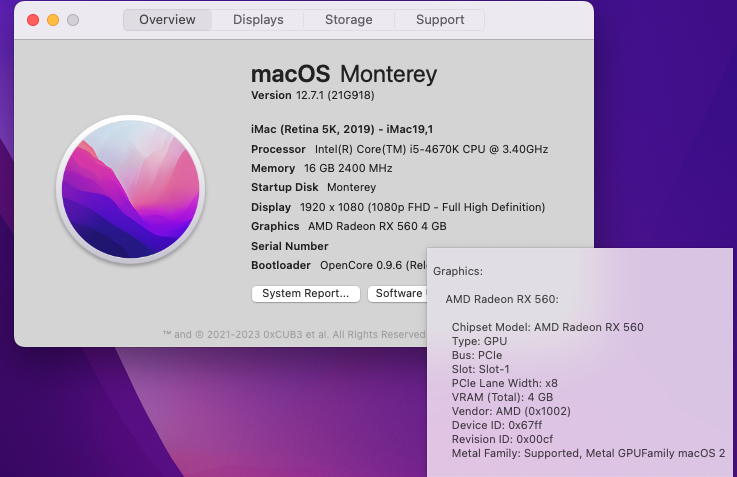Click the Memory value 16 GB 2400 MHz
Viewport: 737px width, 477px height.
point(348,168)
